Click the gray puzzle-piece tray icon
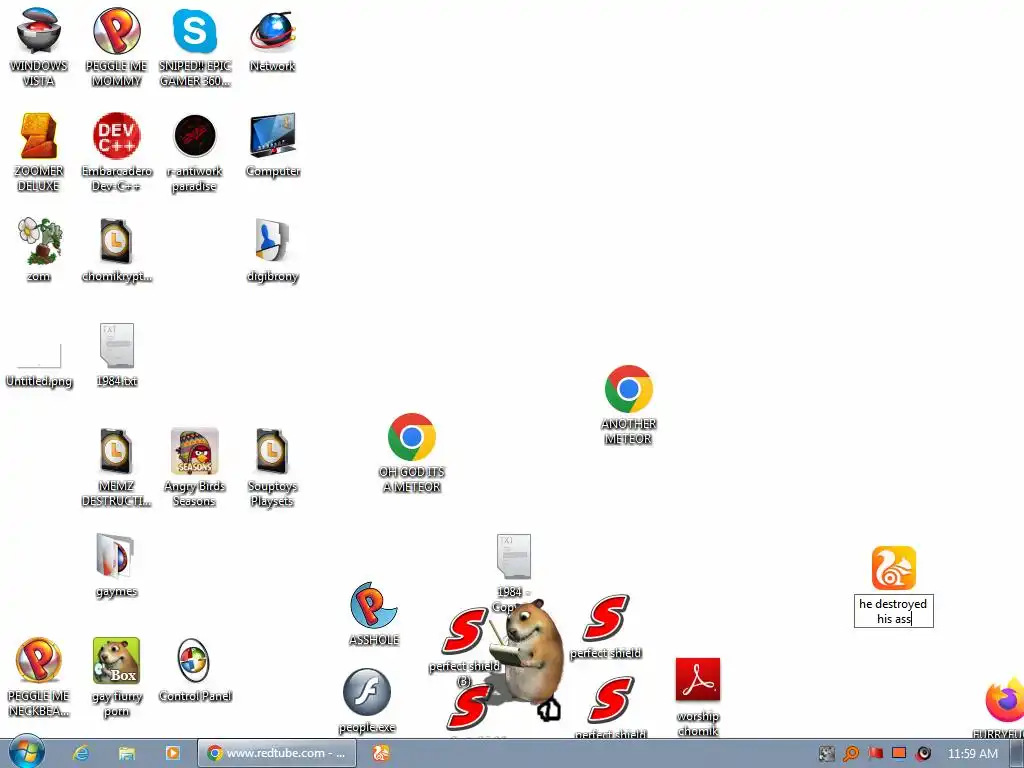 tap(827, 754)
